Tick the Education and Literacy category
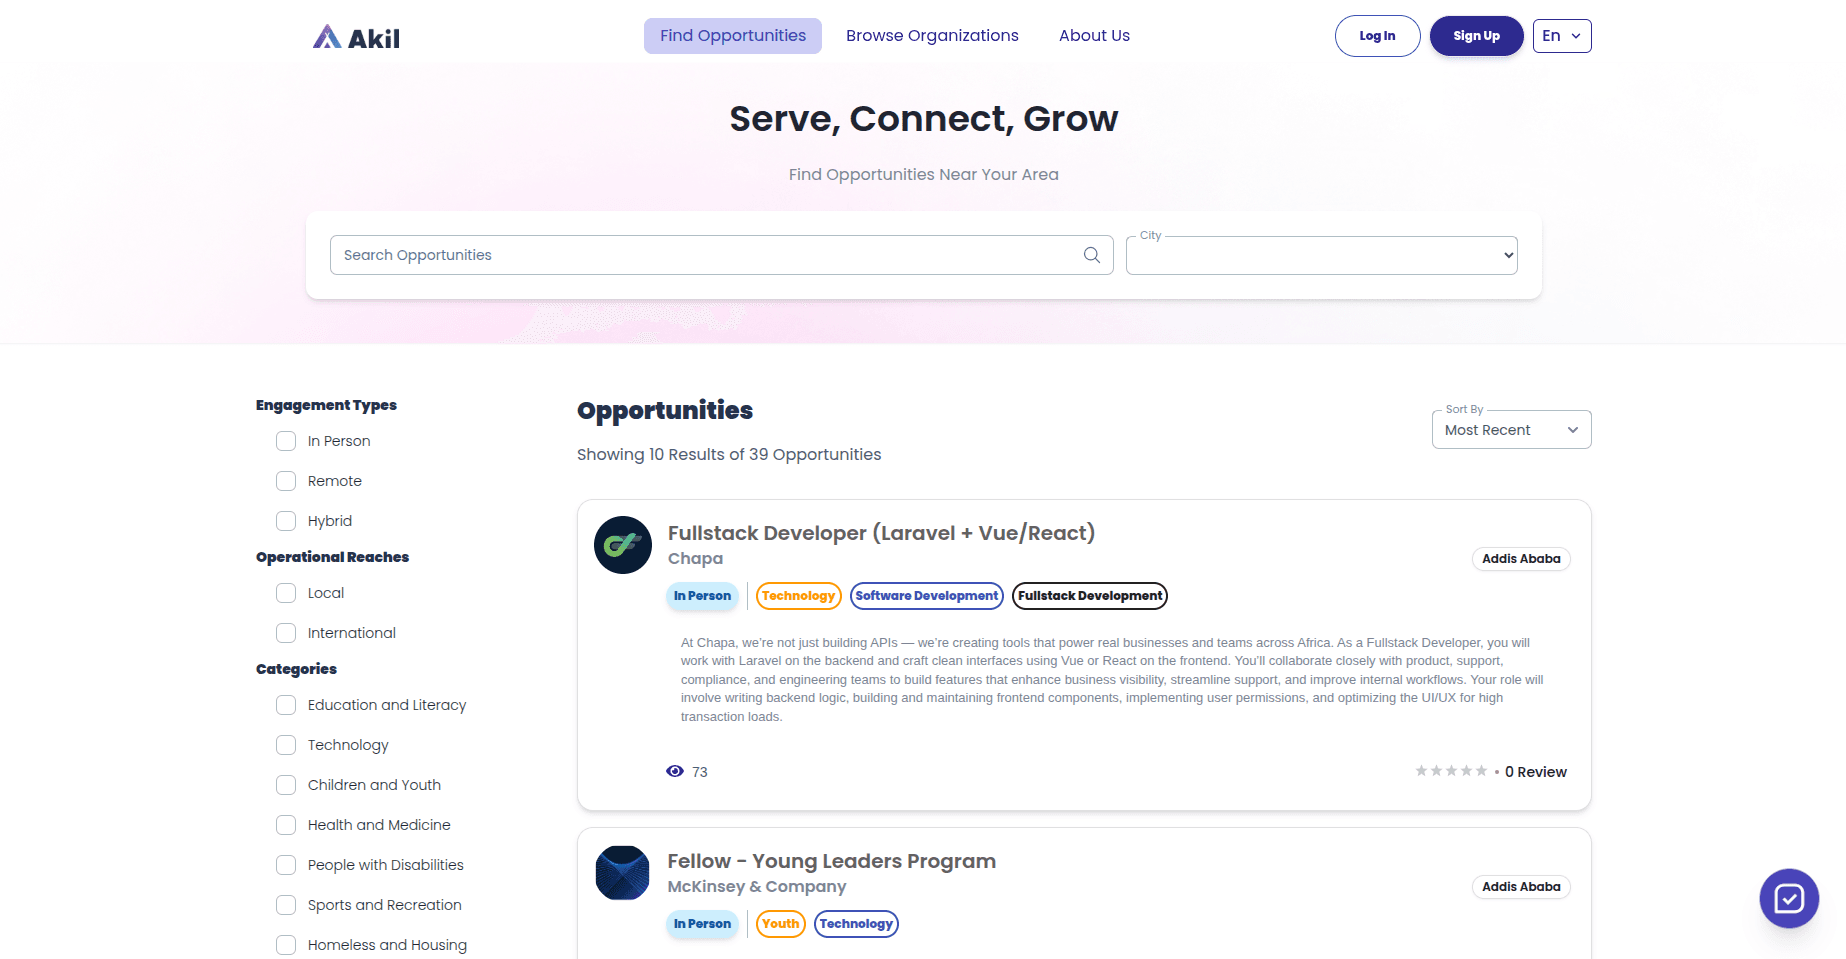1846x959 pixels. (286, 705)
